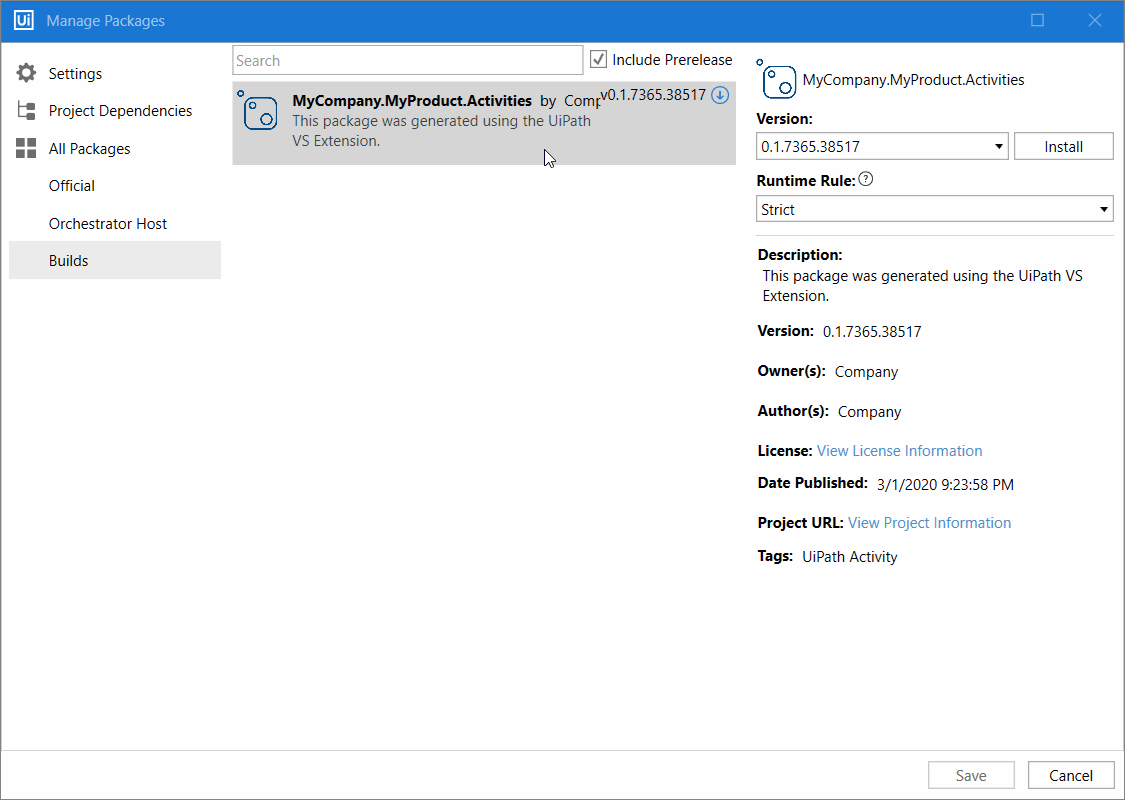Click the Settings gear icon
1125x800 pixels.
tap(26, 73)
